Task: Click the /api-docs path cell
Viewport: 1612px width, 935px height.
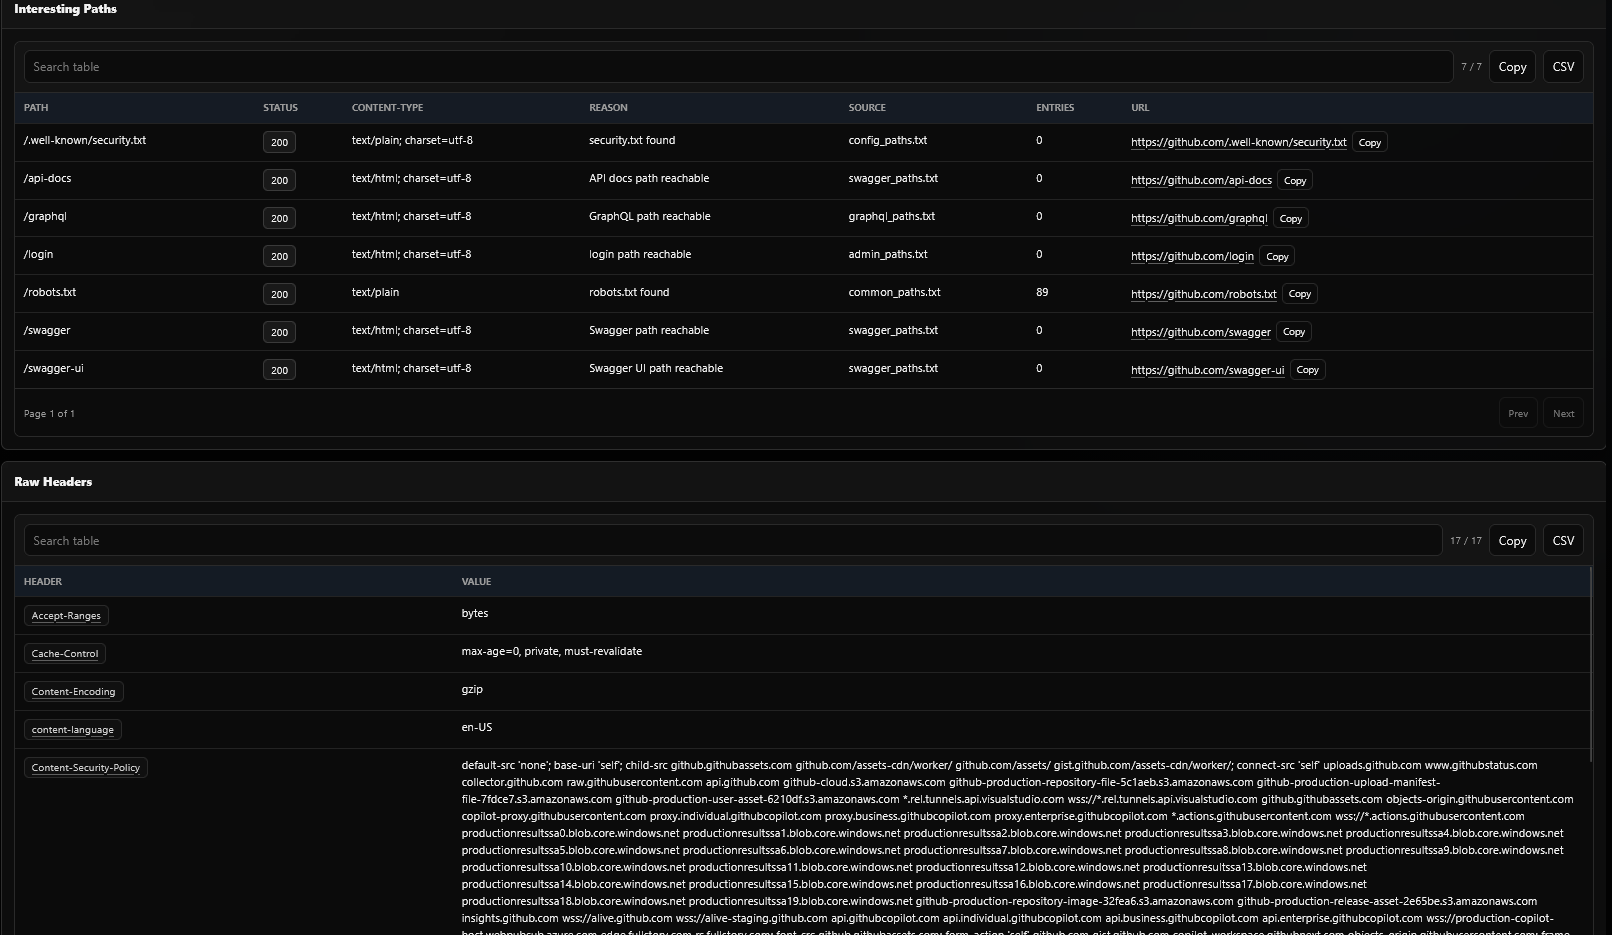Action: pyautogui.click(x=48, y=179)
